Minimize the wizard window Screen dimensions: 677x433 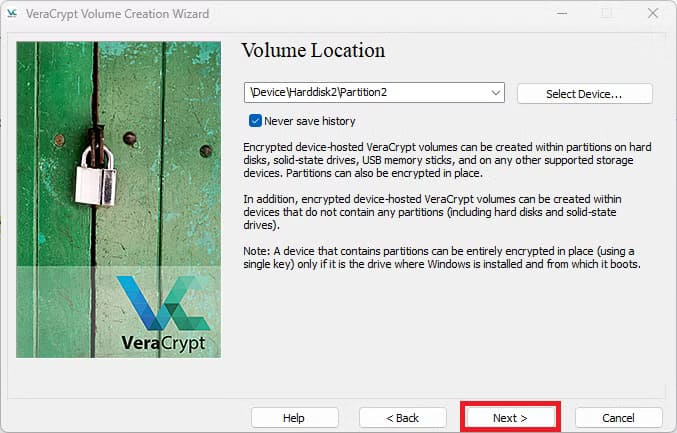pyautogui.click(x=562, y=13)
